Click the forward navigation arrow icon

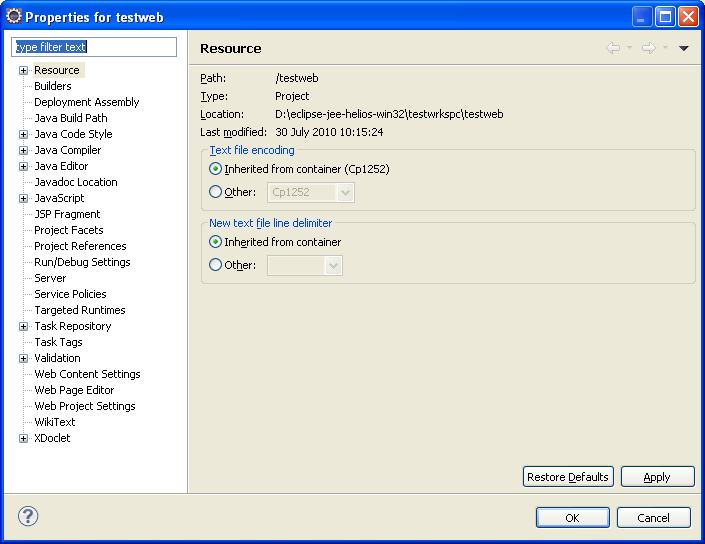click(x=648, y=48)
